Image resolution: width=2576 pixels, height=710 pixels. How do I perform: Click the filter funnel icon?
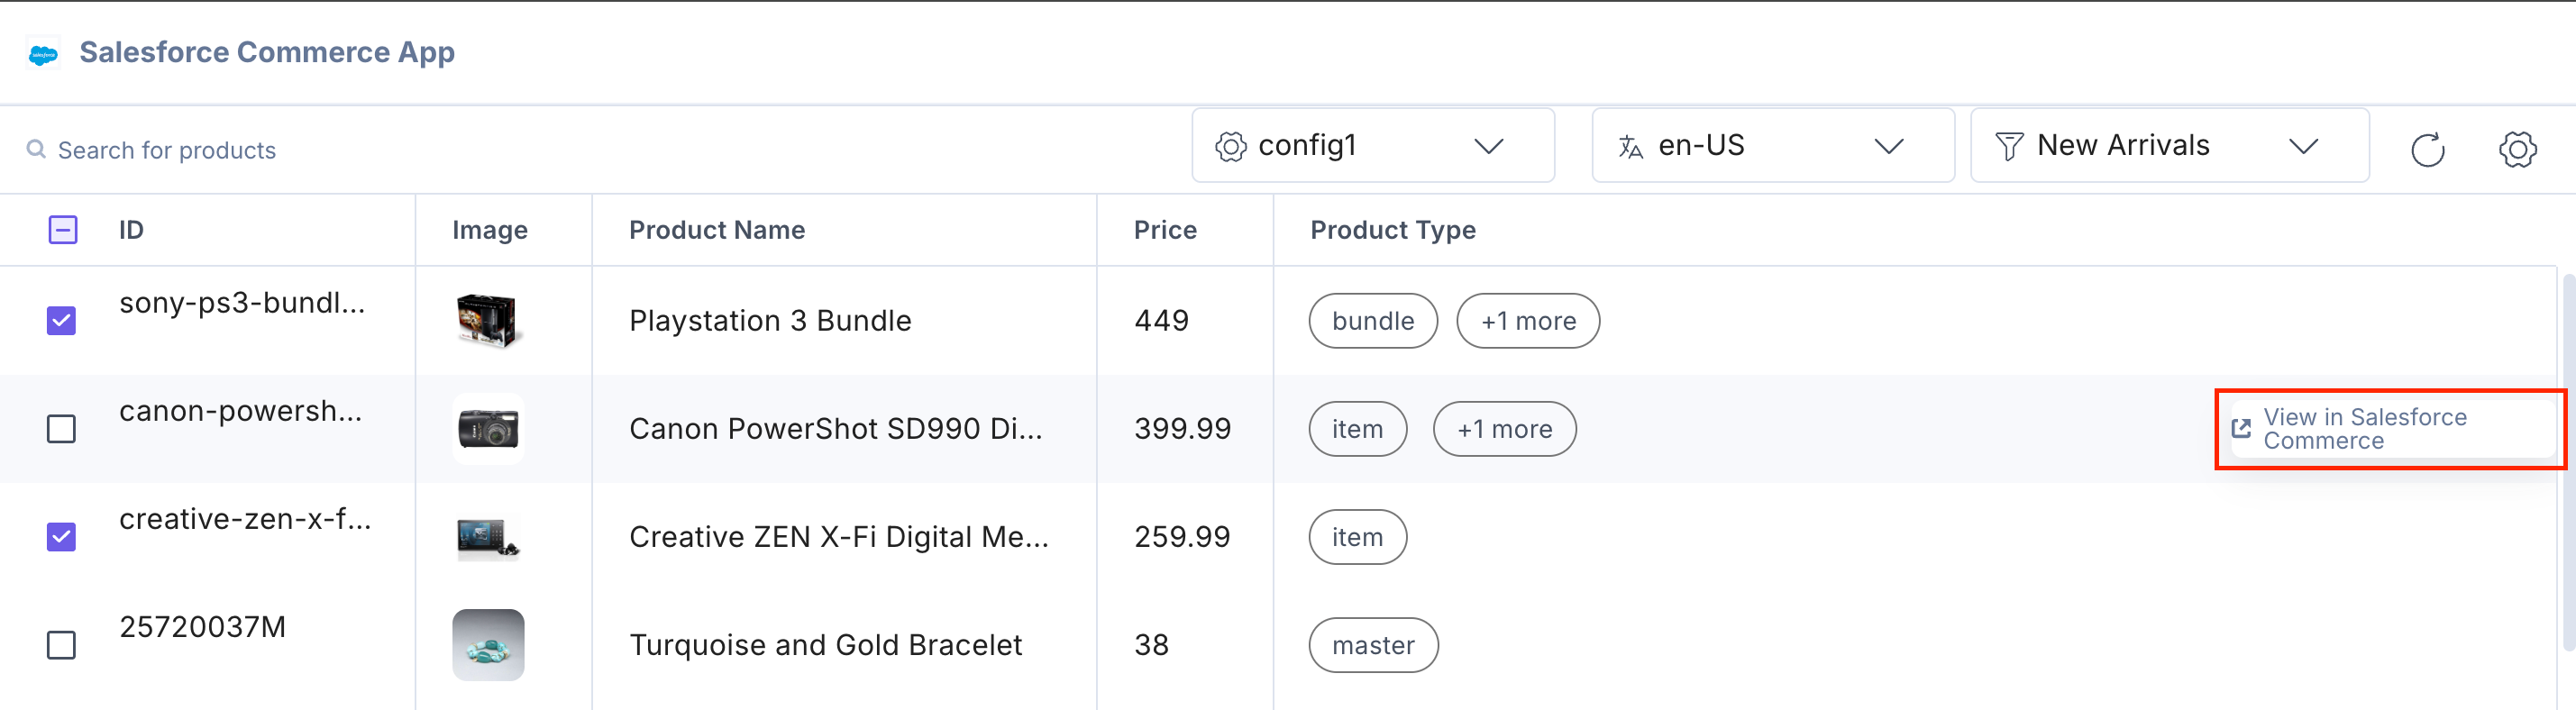point(2008,147)
